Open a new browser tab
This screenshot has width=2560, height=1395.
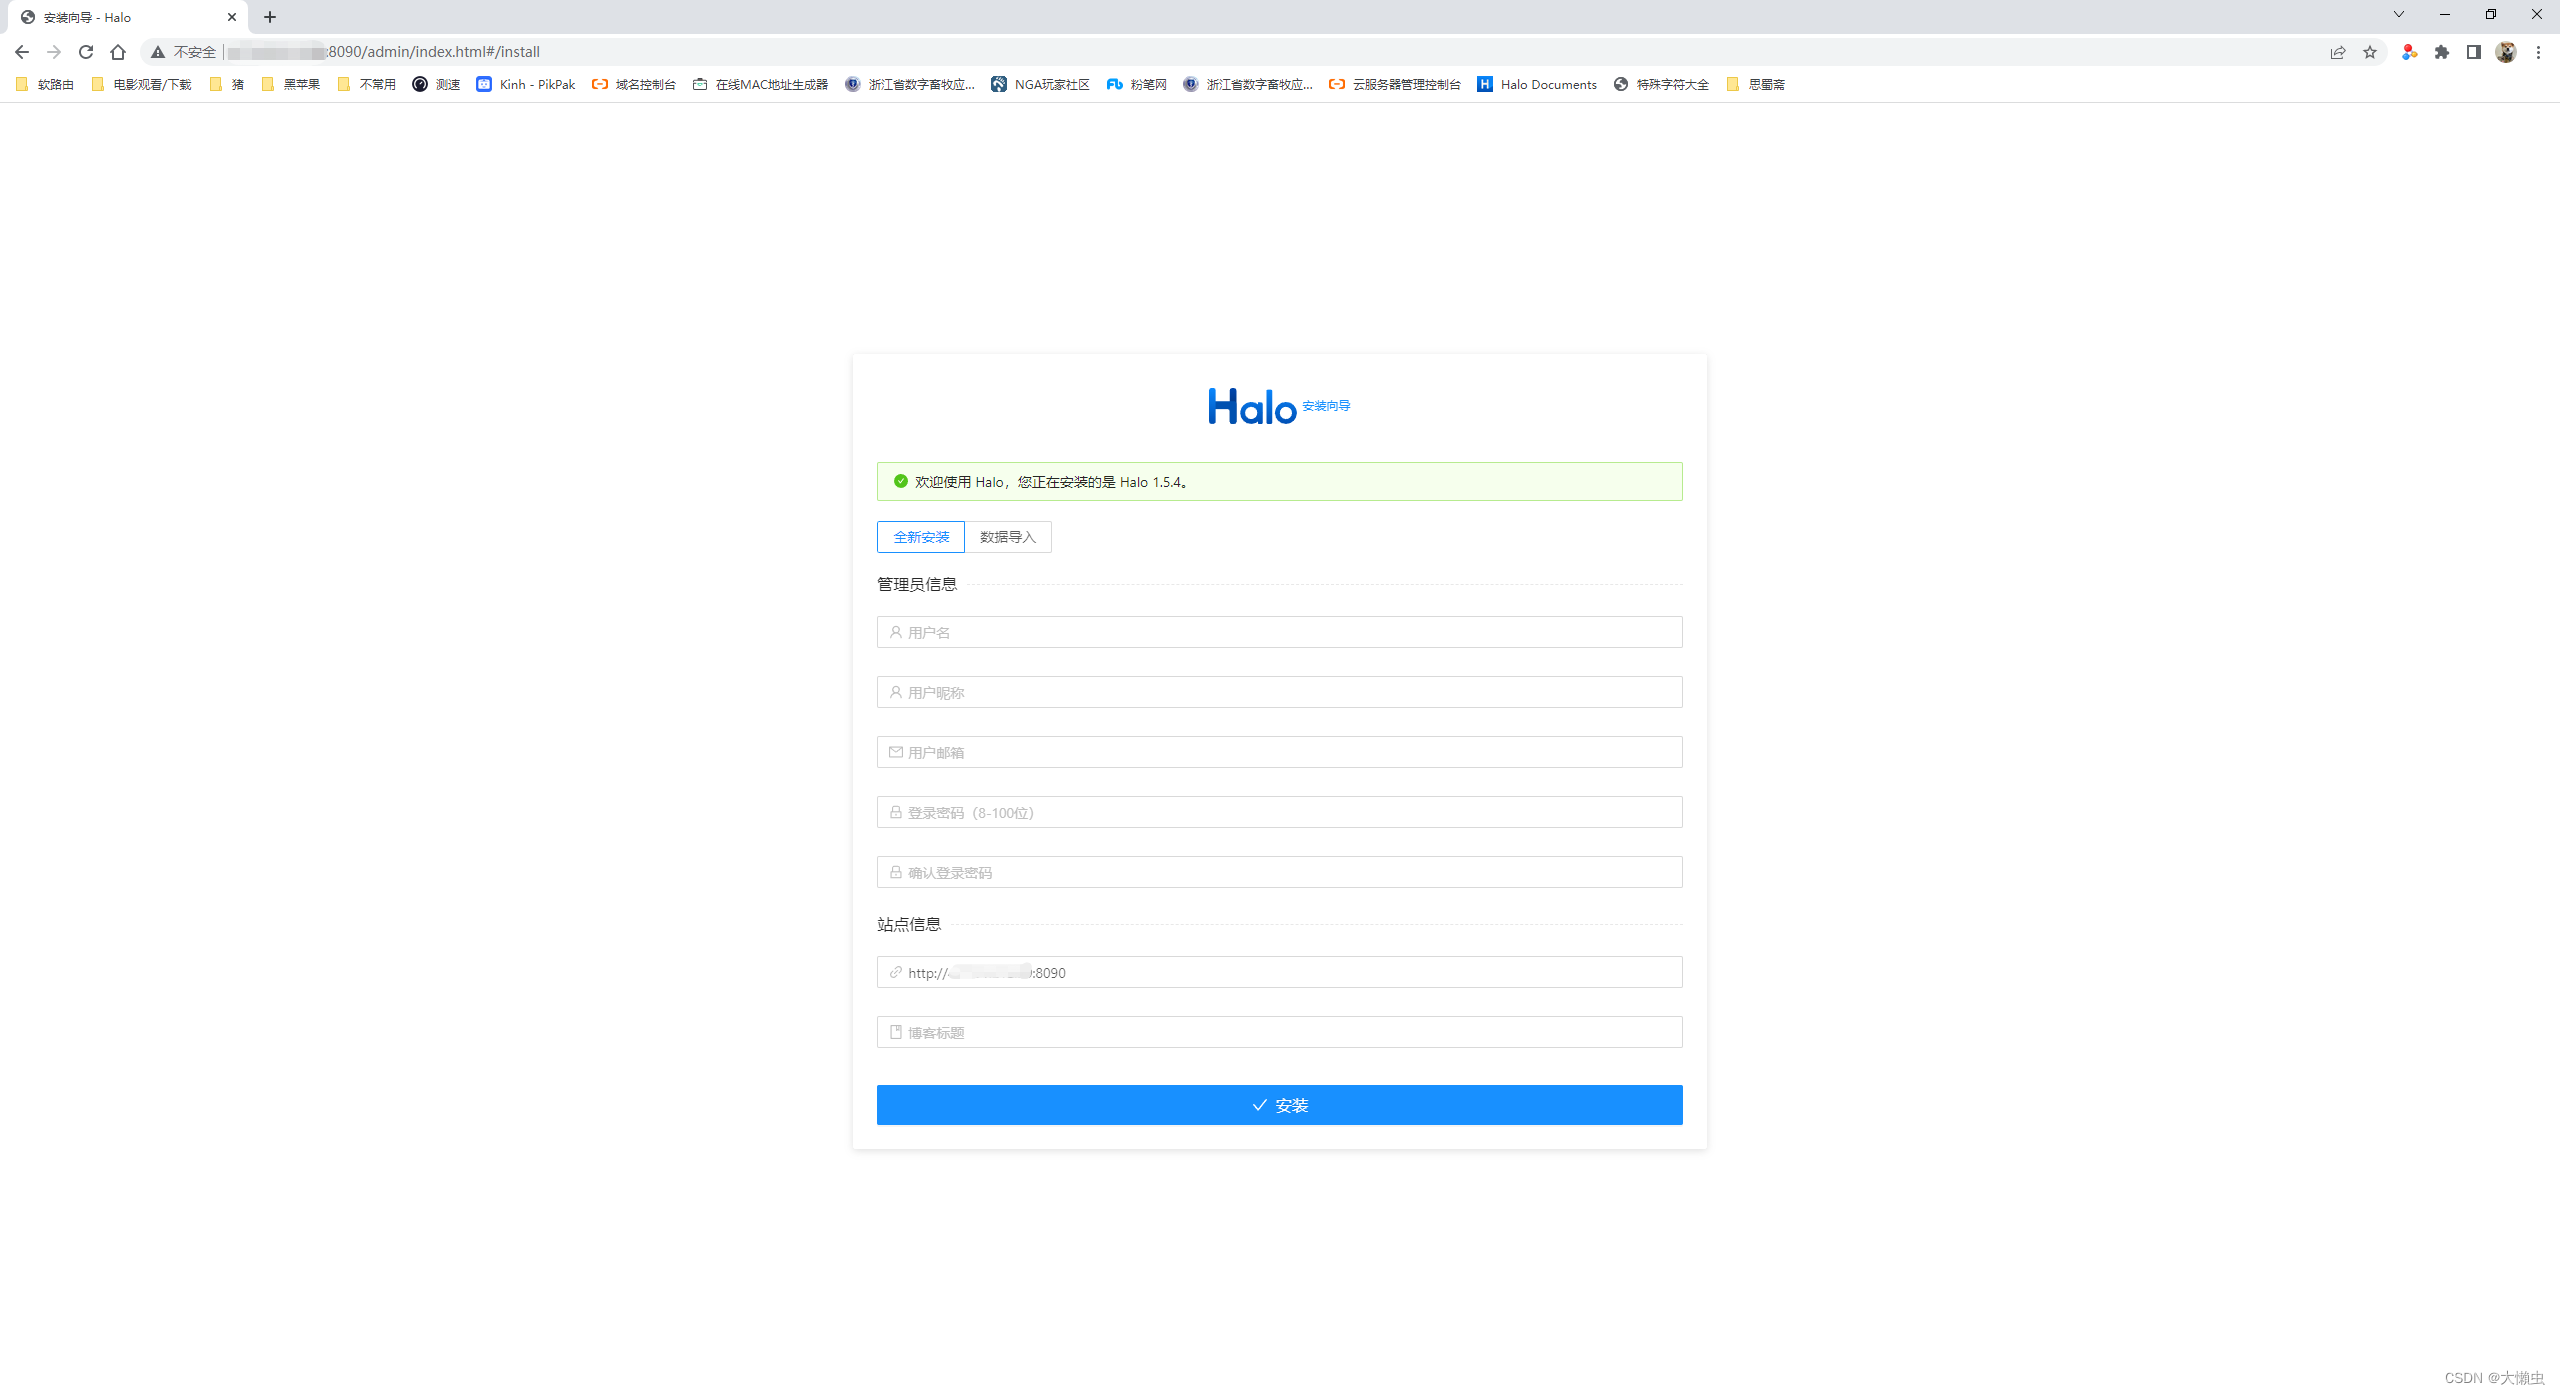(x=270, y=17)
